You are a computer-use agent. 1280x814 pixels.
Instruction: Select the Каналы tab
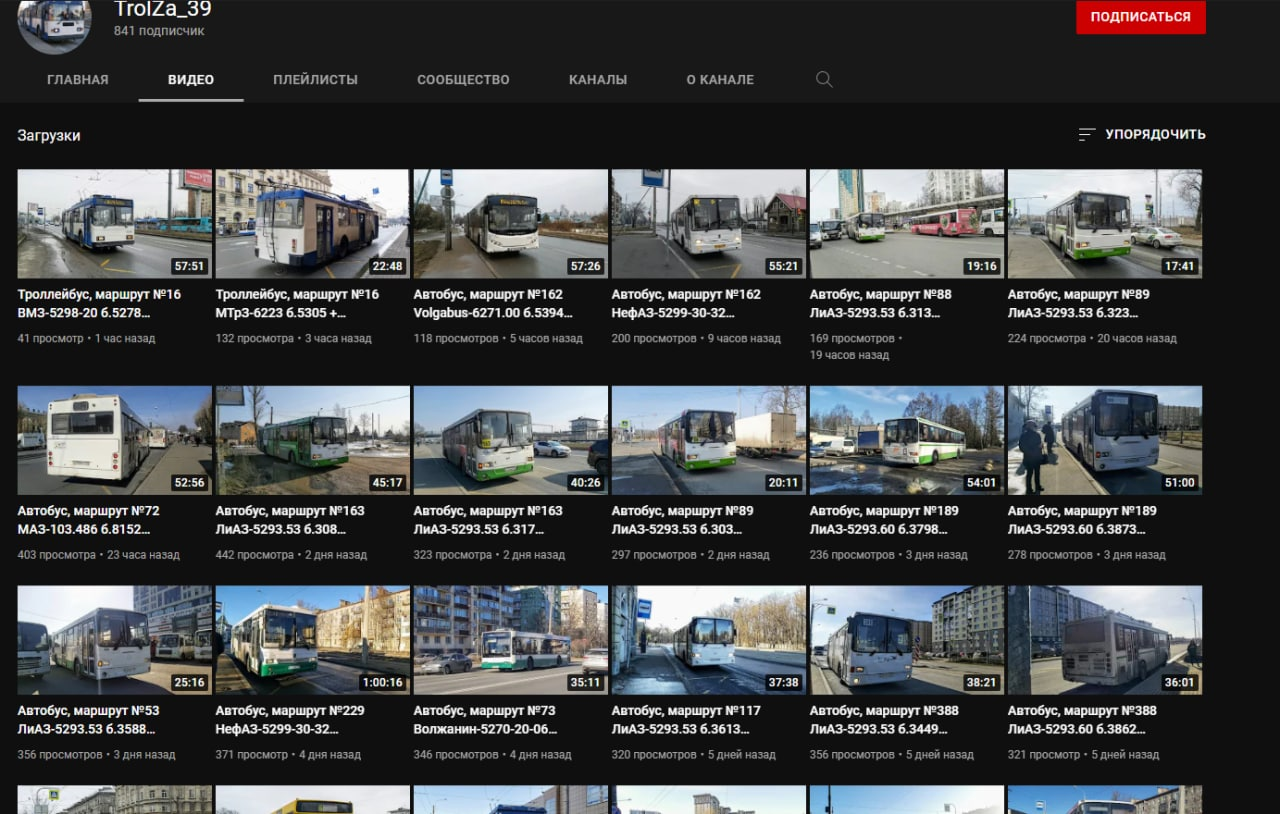pos(598,80)
